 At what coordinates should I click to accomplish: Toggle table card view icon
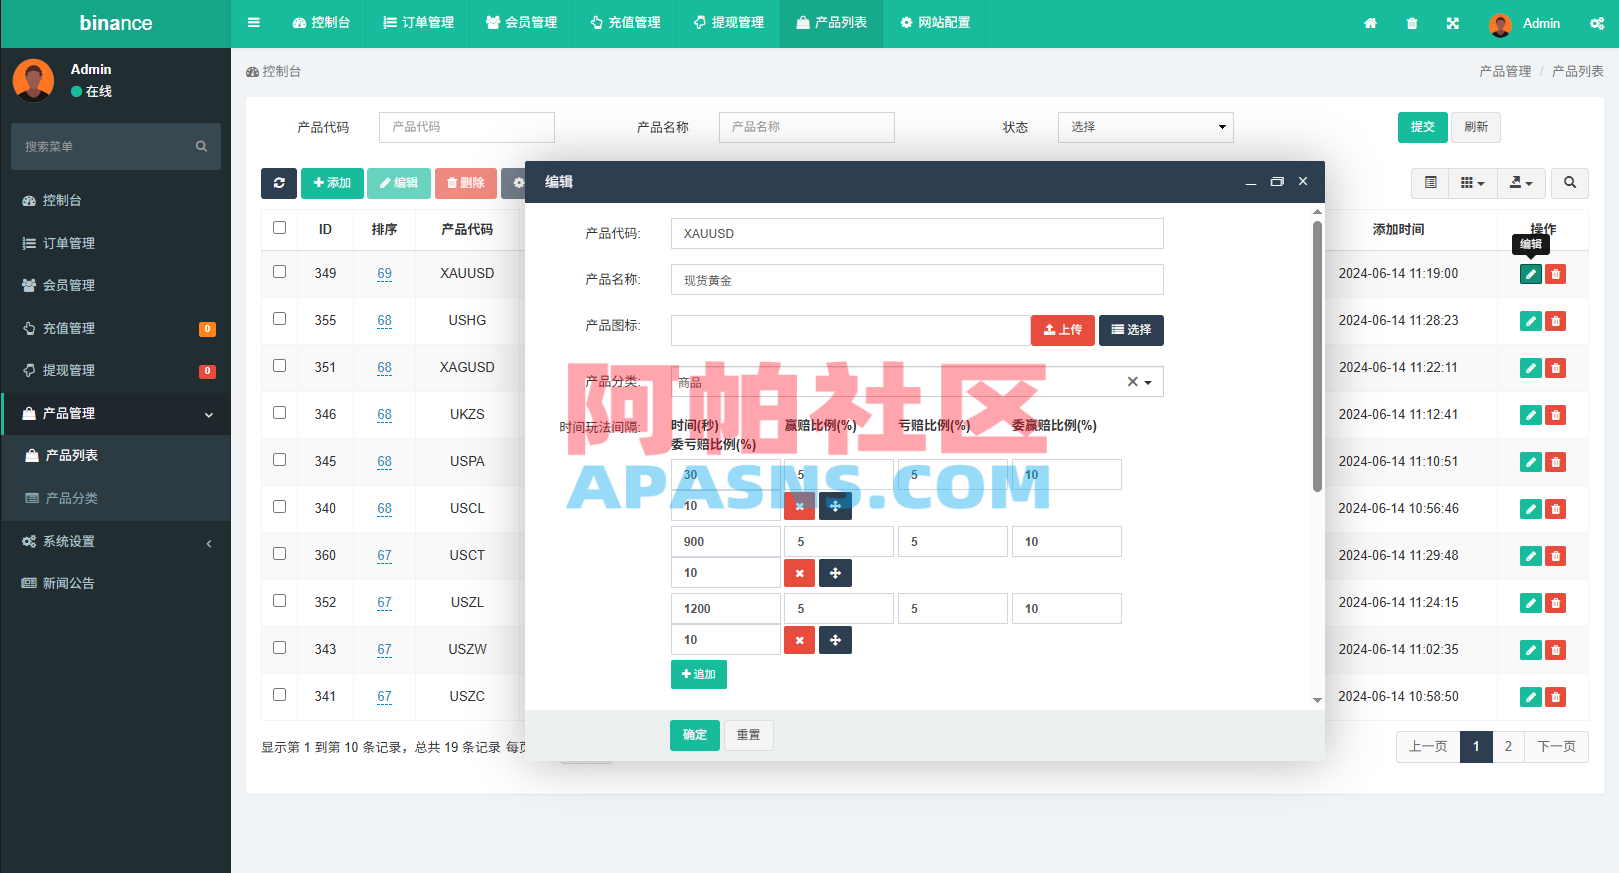coord(1431,183)
